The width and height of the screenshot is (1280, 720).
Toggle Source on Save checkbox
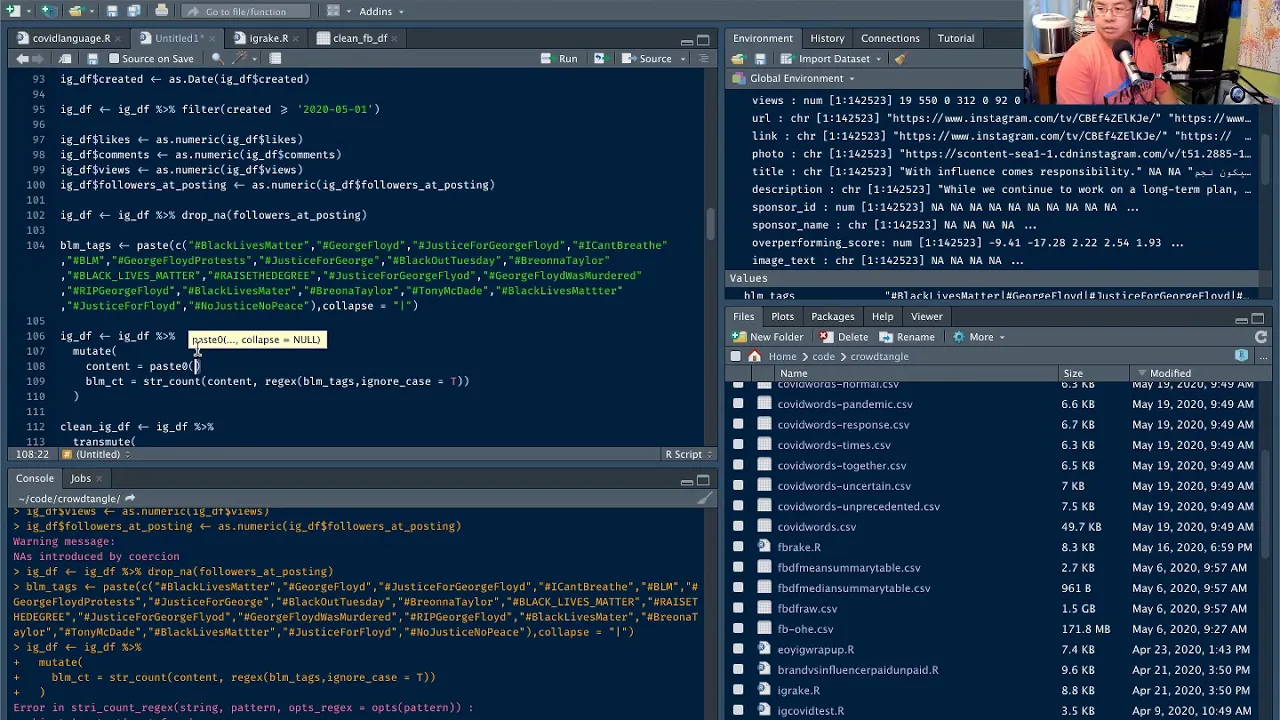(114, 59)
